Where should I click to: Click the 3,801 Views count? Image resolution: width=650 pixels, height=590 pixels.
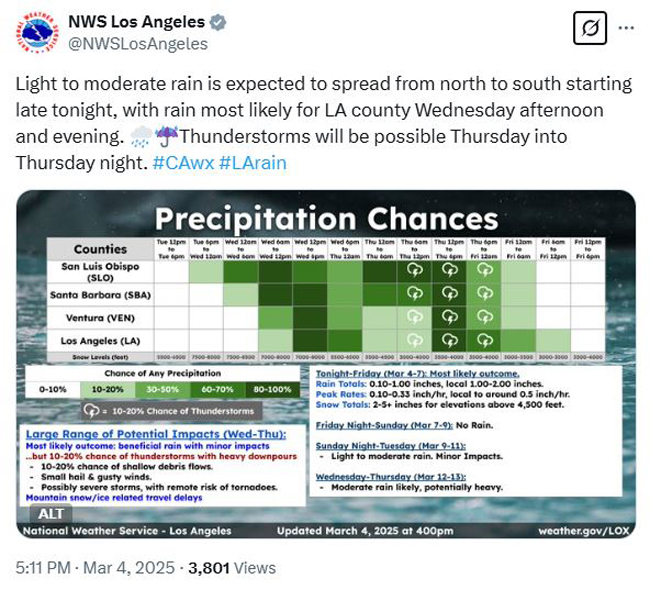232,568
